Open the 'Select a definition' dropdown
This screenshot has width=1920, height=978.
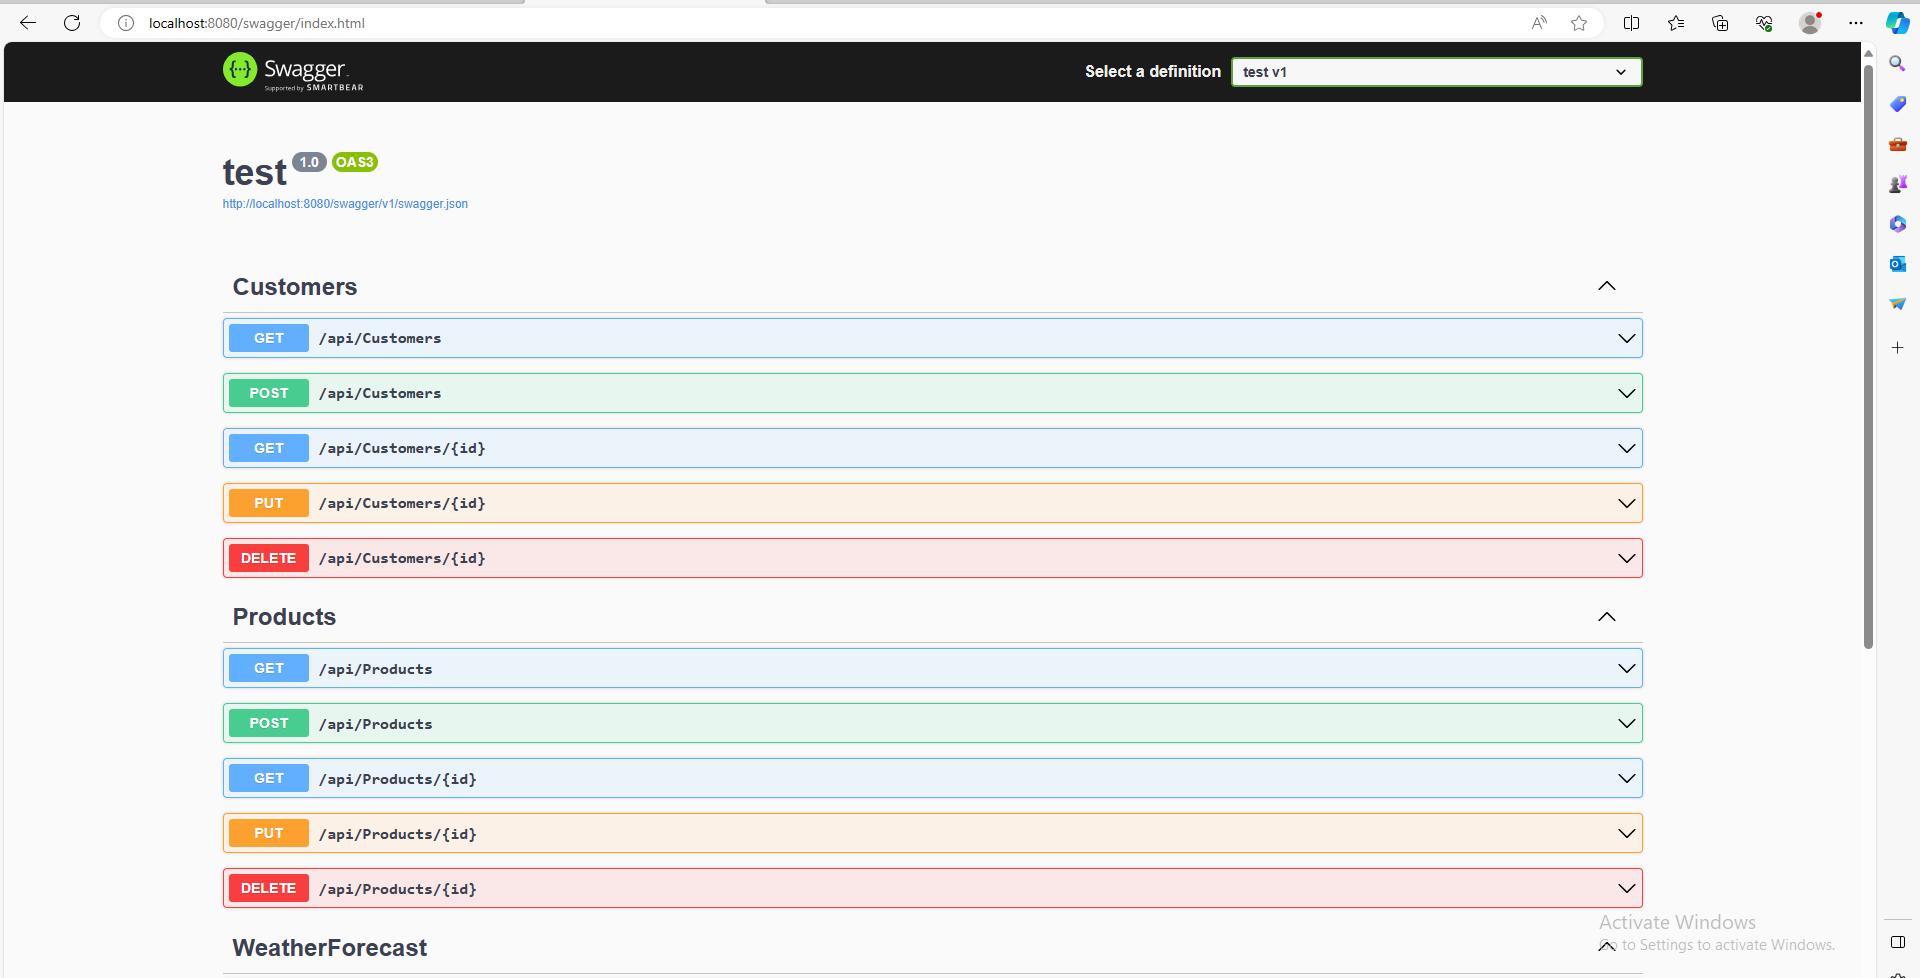click(1436, 72)
